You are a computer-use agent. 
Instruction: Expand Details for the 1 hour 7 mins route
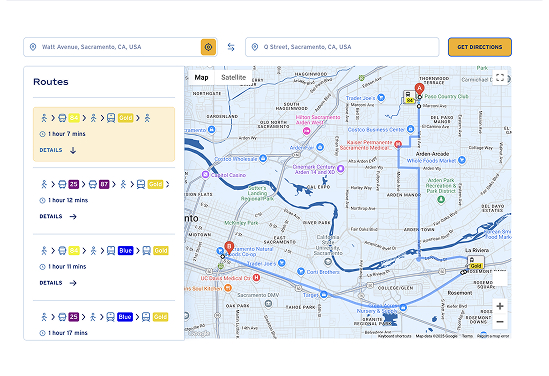(x=58, y=150)
